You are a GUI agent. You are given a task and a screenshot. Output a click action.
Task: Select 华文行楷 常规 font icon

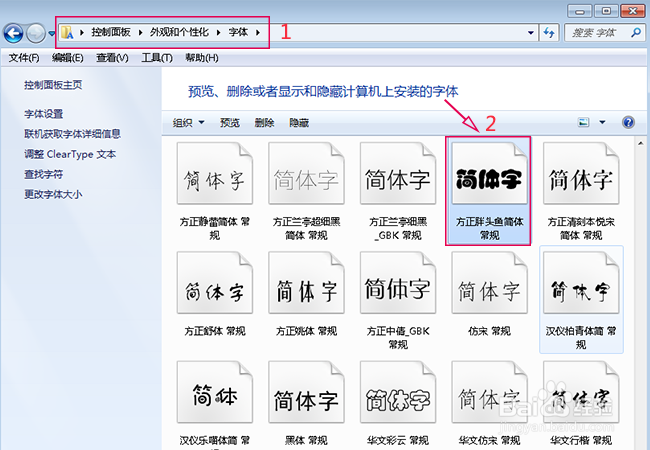click(581, 392)
